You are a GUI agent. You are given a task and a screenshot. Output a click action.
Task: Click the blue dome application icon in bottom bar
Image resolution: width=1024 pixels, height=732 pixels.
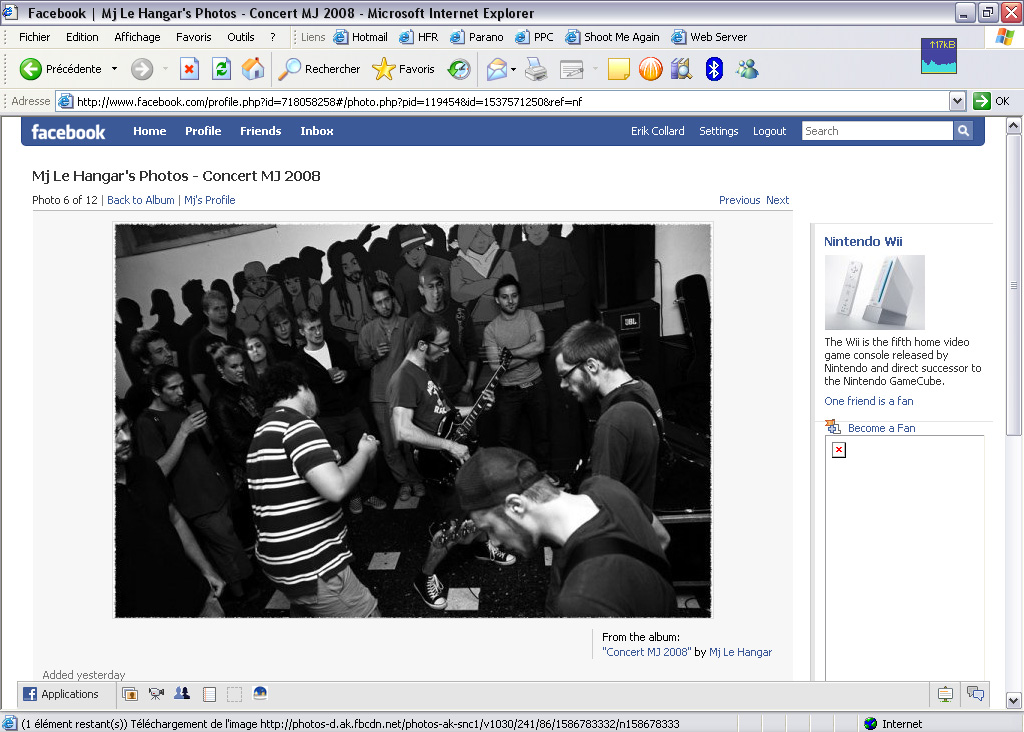click(x=260, y=693)
